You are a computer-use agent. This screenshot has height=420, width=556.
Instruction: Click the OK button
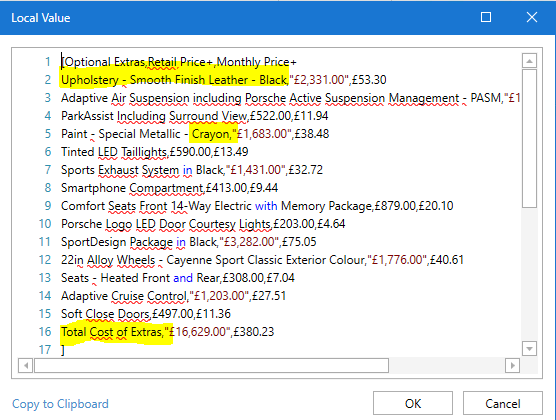click(413, 403)
